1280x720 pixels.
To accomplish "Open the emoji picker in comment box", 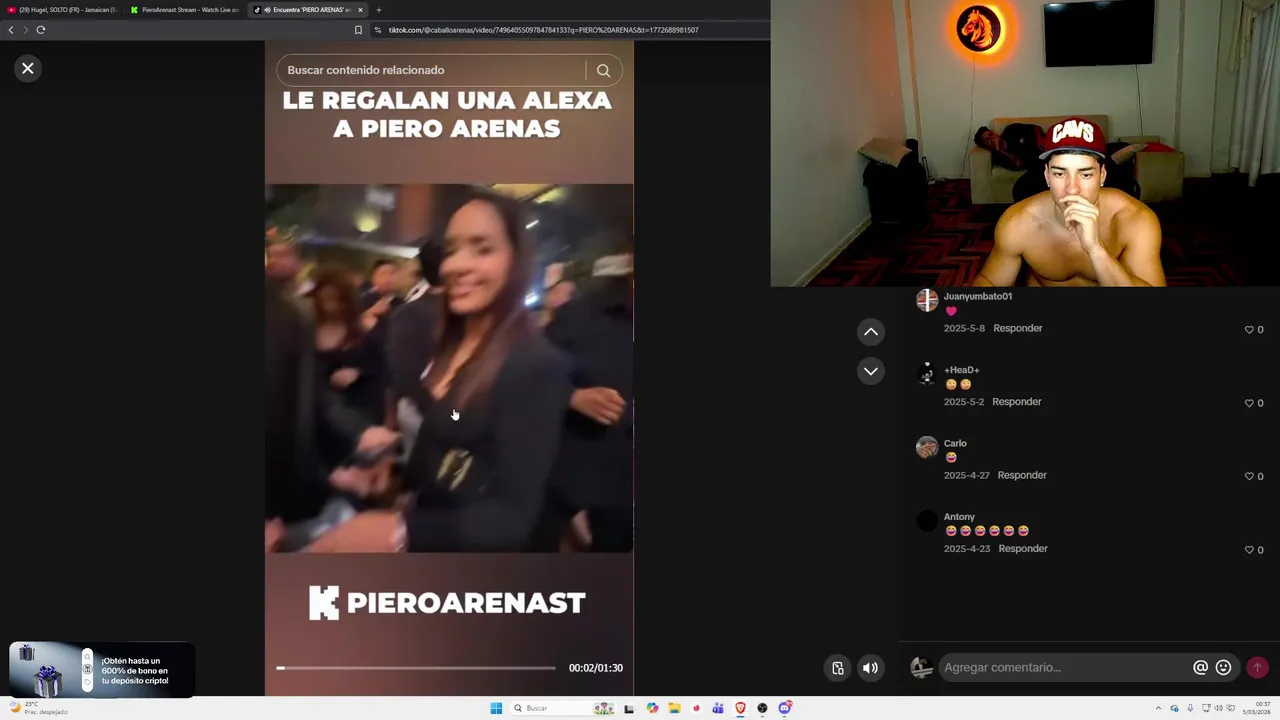I will tap(1223, 668).
